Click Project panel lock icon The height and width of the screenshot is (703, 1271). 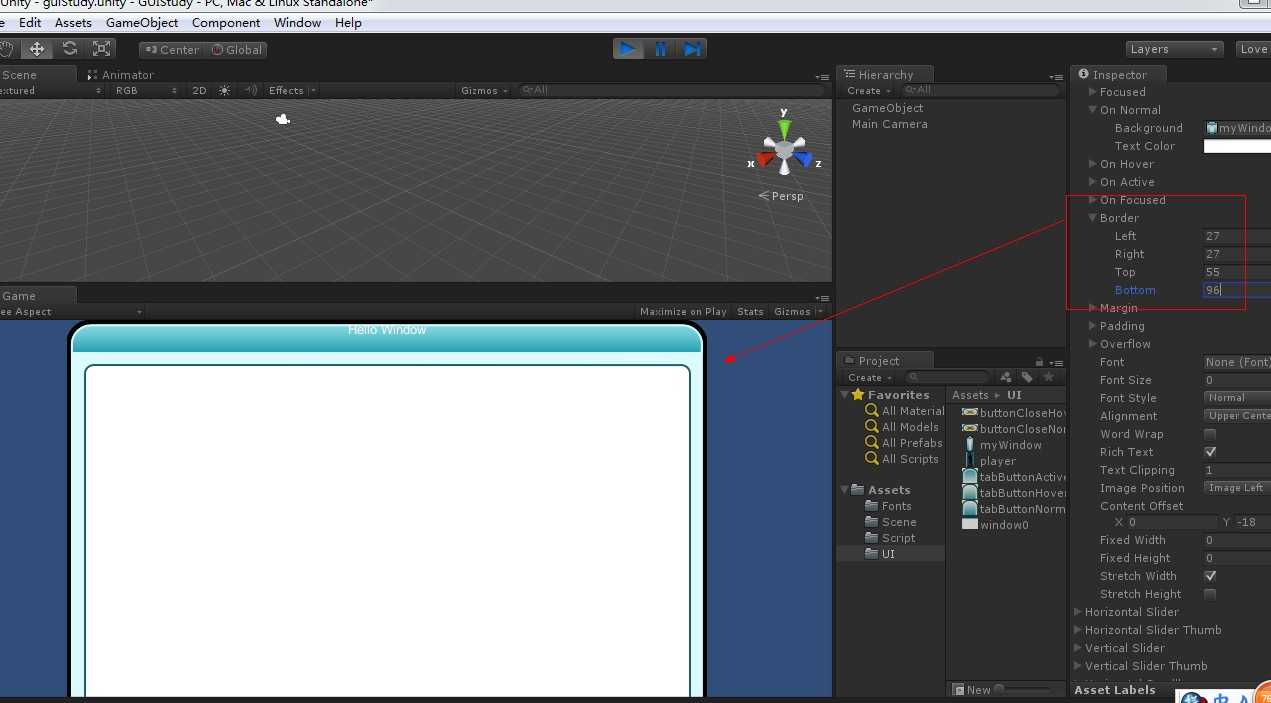pyautogui.click(x=1040, y=361)
